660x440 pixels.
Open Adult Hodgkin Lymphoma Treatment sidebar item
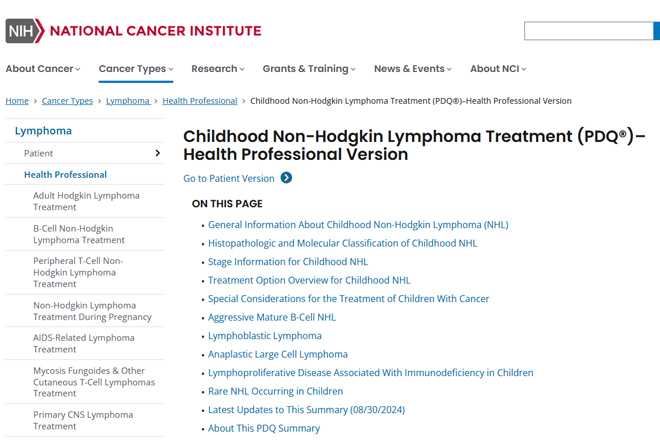point(86,201)
